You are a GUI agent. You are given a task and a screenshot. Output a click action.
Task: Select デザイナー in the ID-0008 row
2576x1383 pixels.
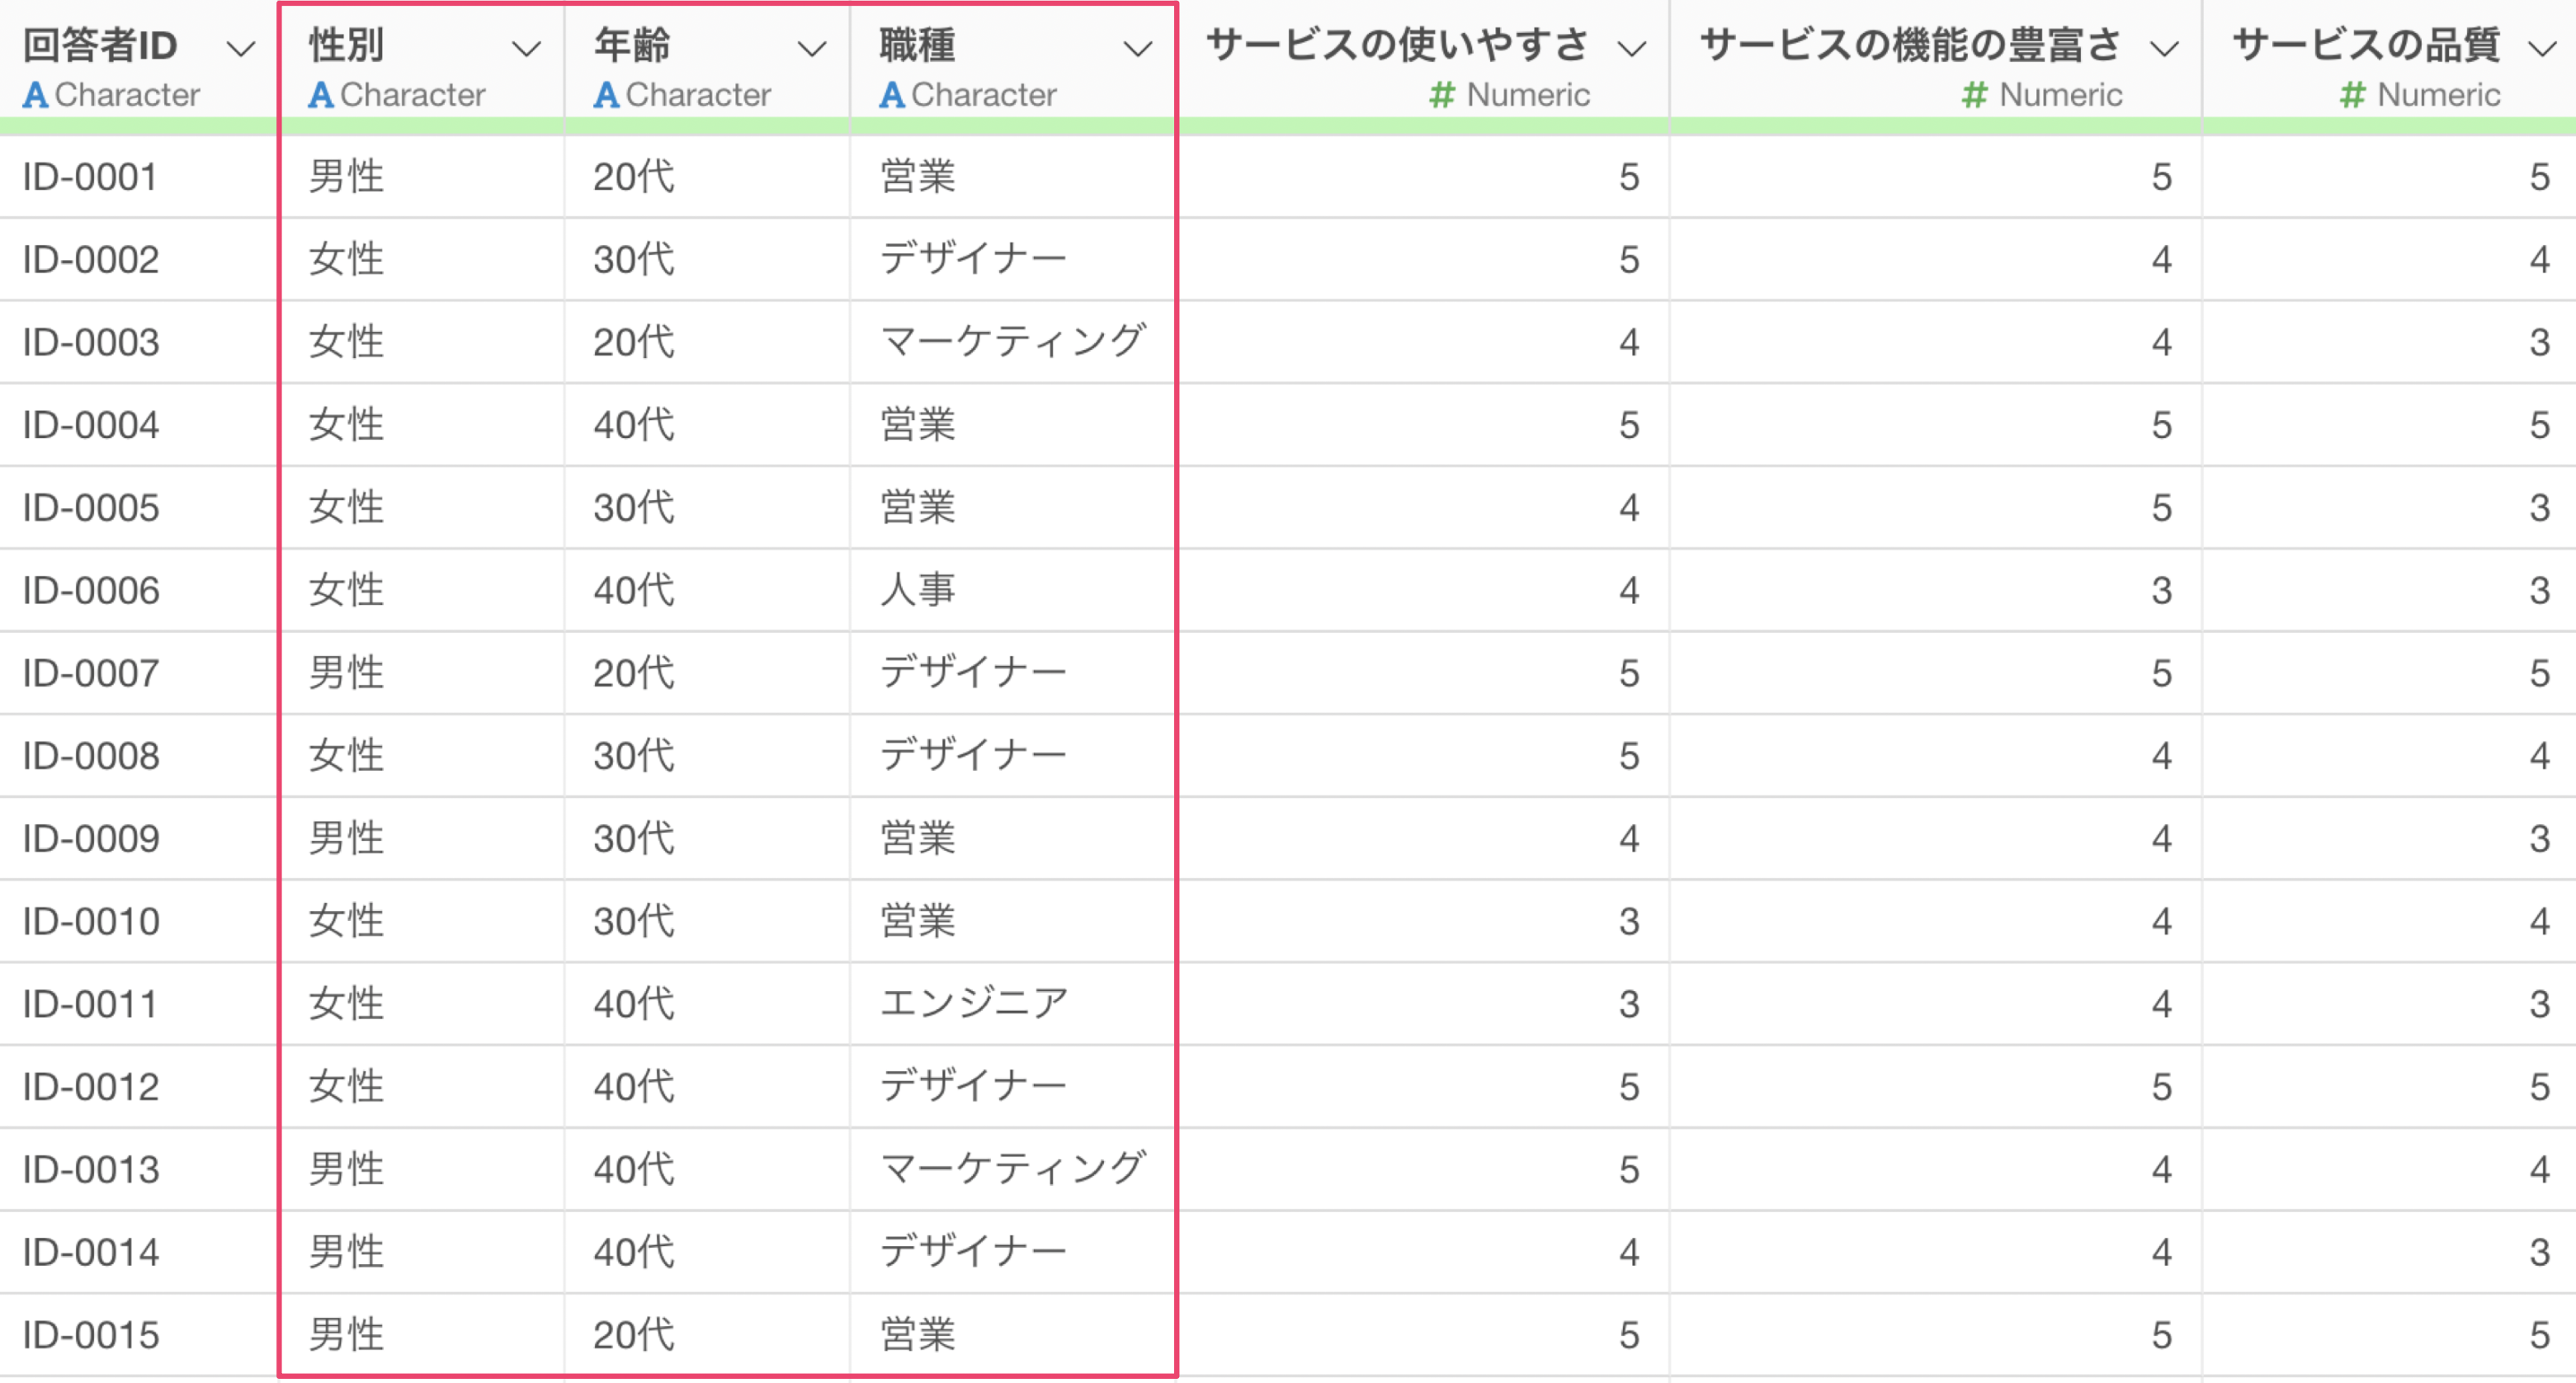tap(974, 756)
